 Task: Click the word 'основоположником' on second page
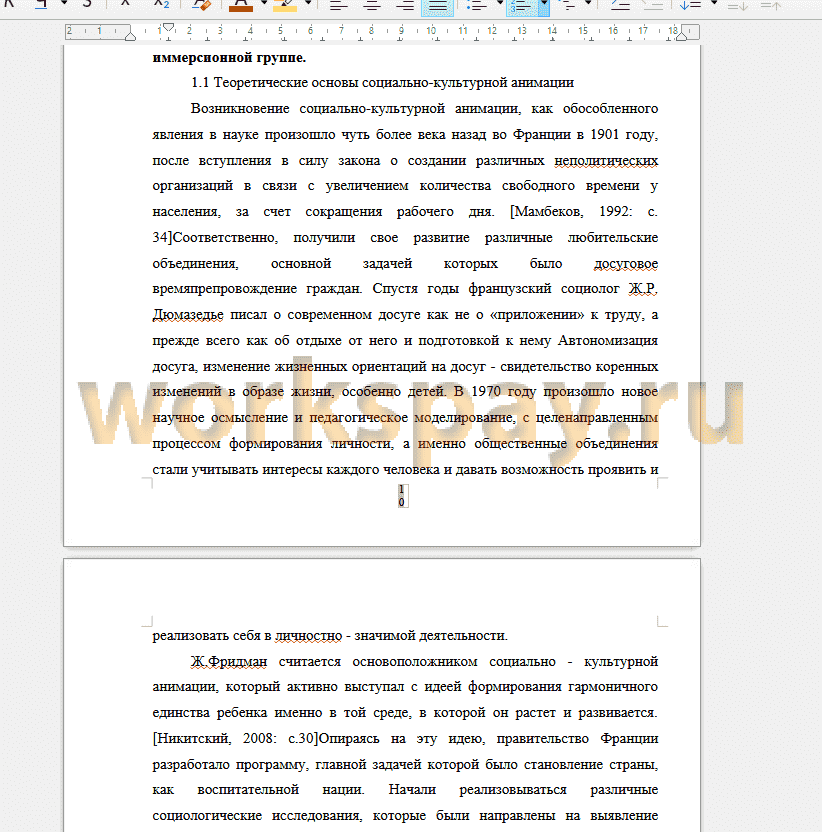click(414, 662)
